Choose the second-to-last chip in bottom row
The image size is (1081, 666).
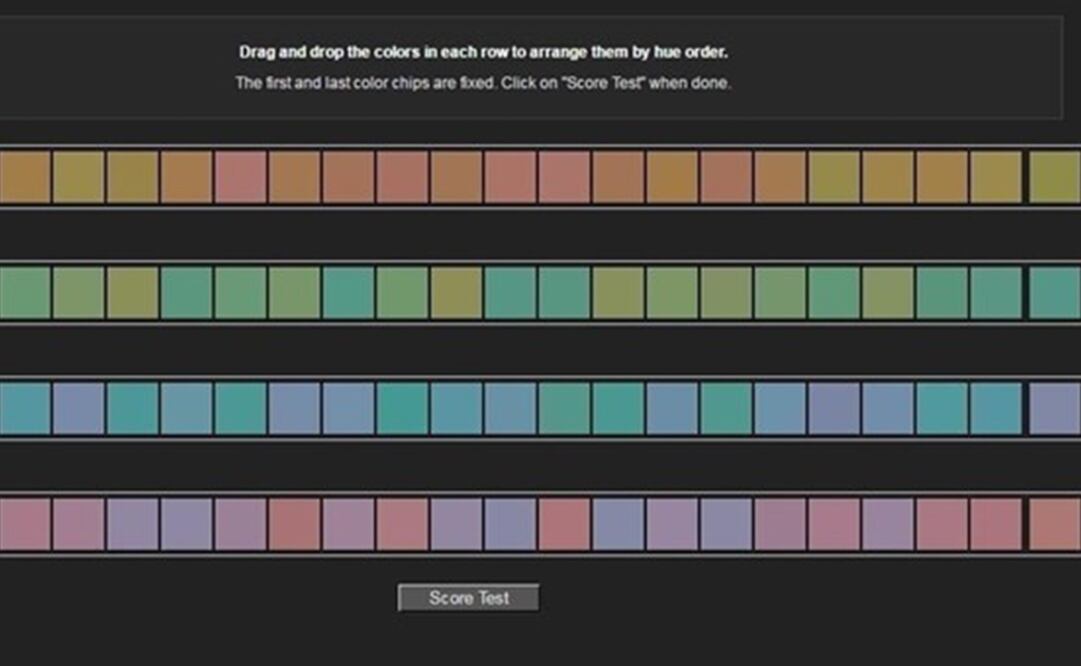tap(996, 524)
